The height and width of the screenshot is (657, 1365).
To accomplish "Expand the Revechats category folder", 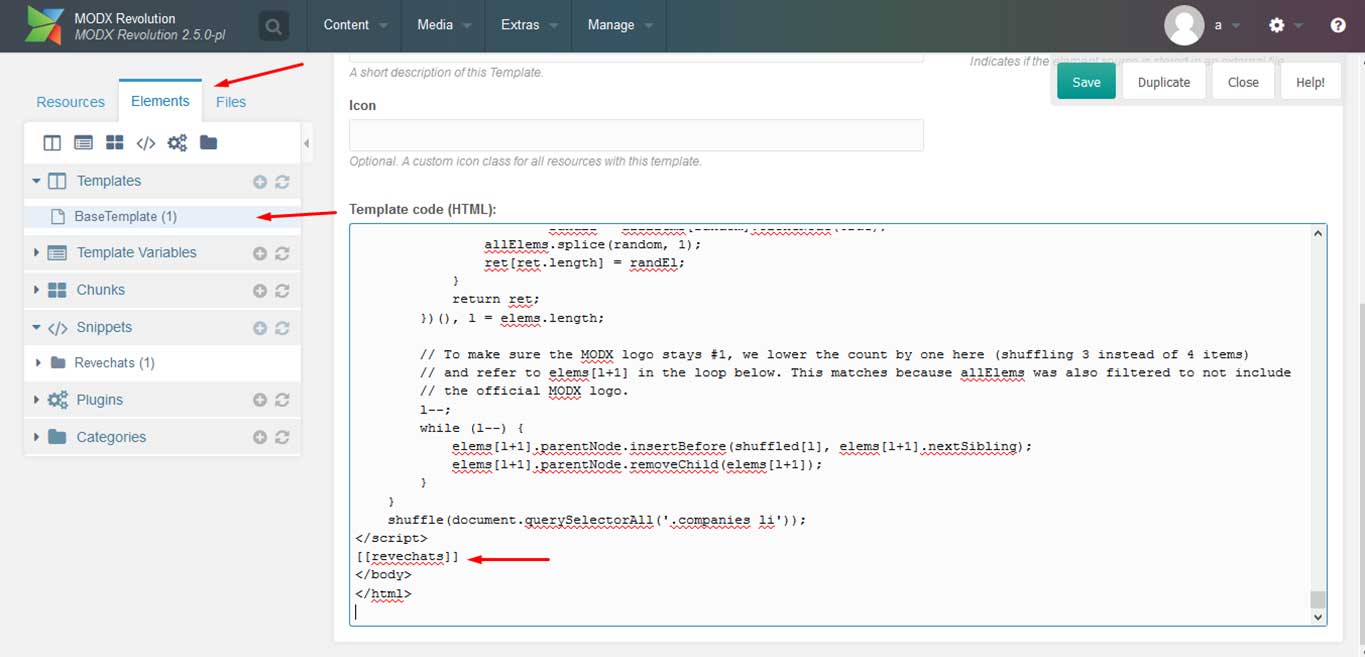I will click(x=40, y=363).
